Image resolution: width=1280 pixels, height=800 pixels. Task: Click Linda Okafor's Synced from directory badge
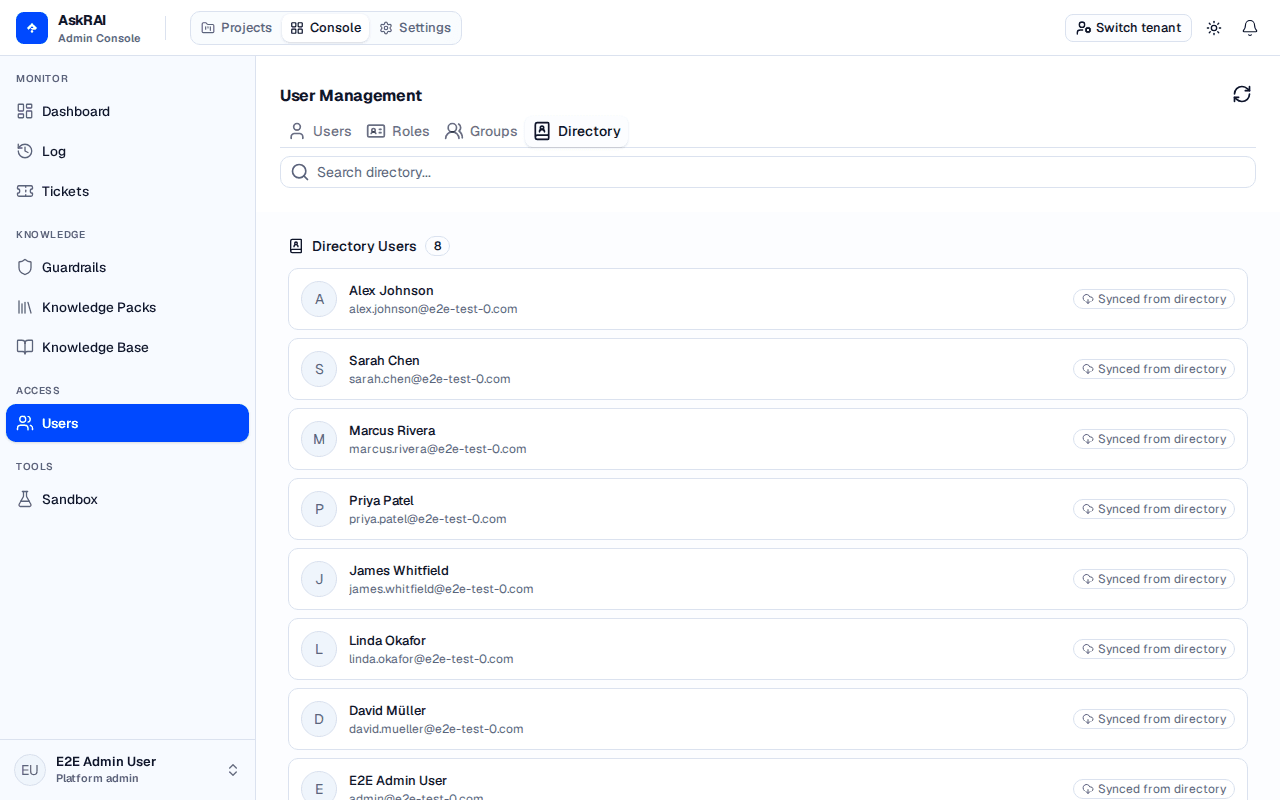pyautogui.click(x=1154, y=649)
